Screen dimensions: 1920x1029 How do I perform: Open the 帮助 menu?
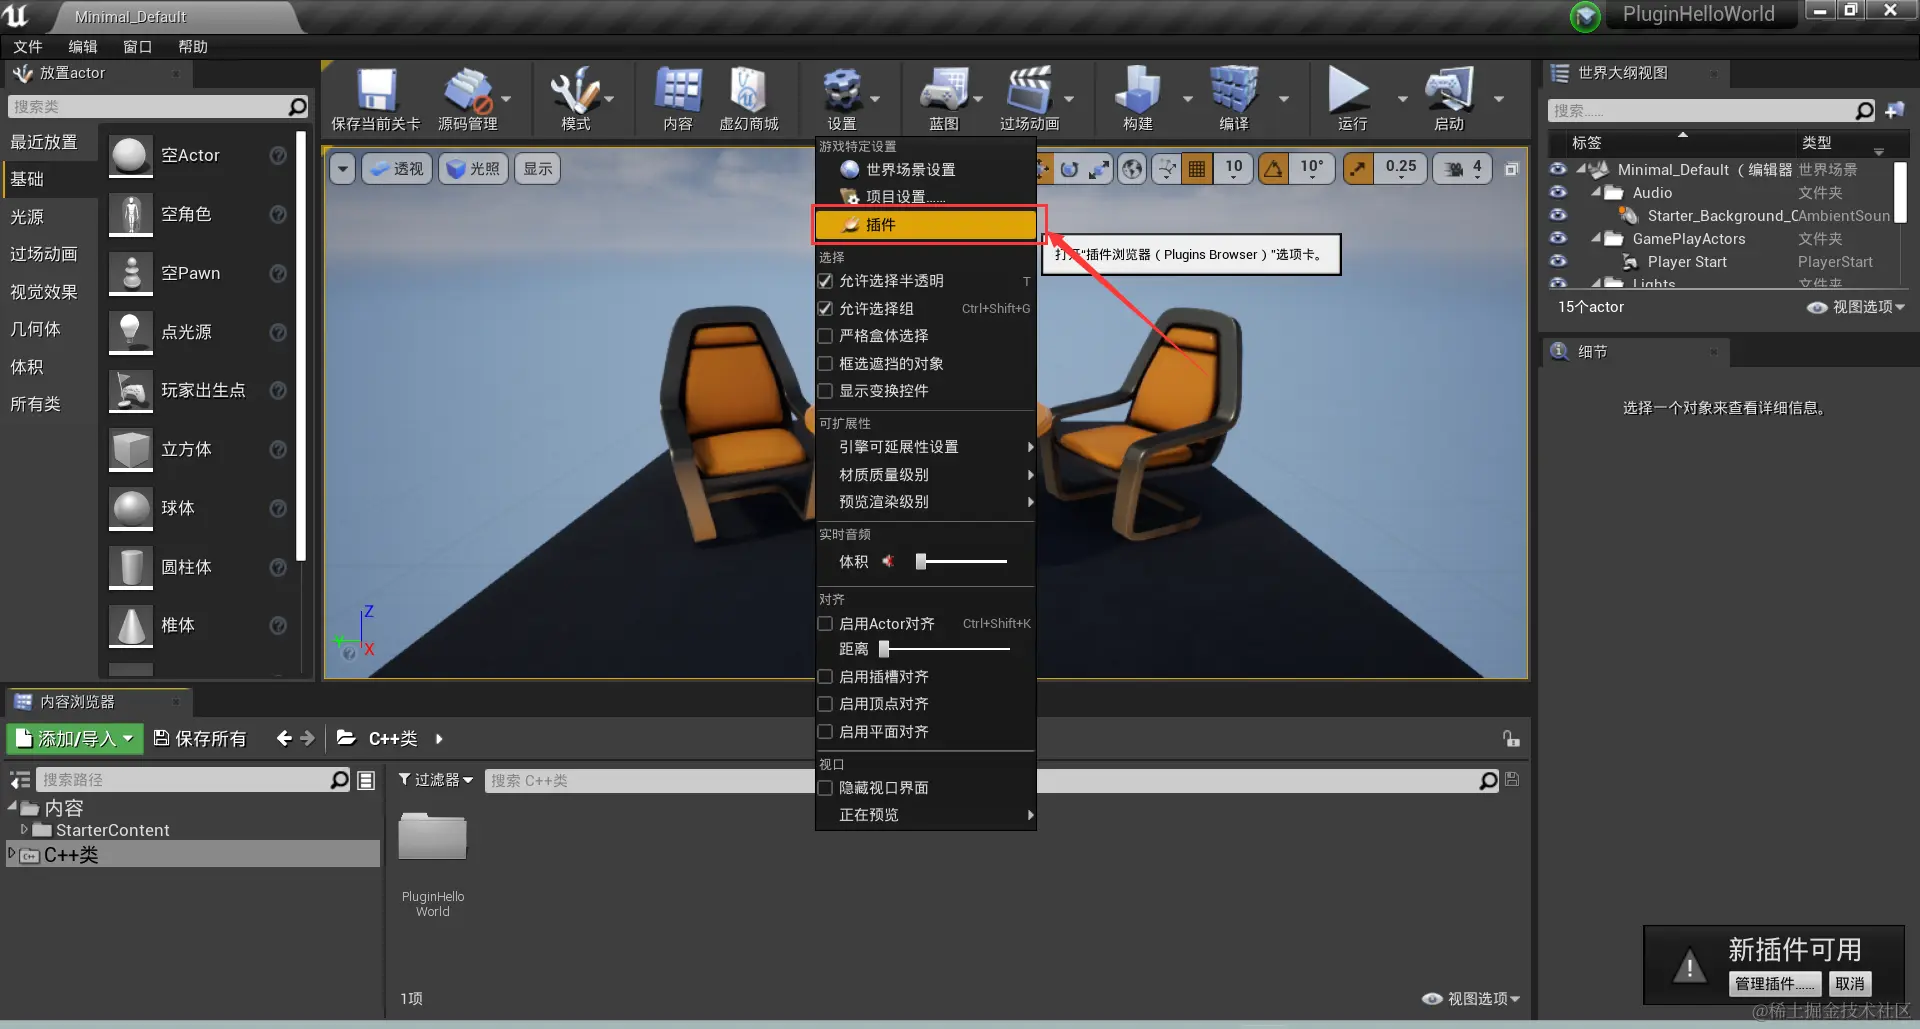pyautogui.click(x=193, y=47)
